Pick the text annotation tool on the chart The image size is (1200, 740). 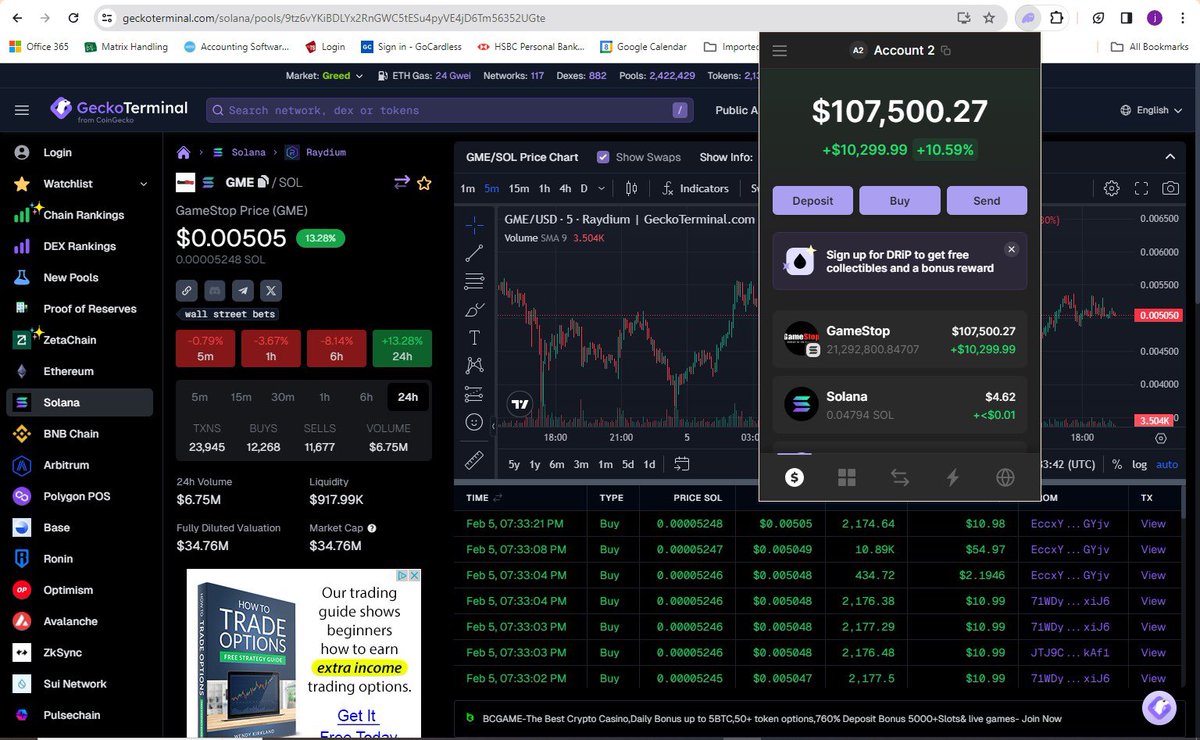pyautogui.click(x=474, y=336)
